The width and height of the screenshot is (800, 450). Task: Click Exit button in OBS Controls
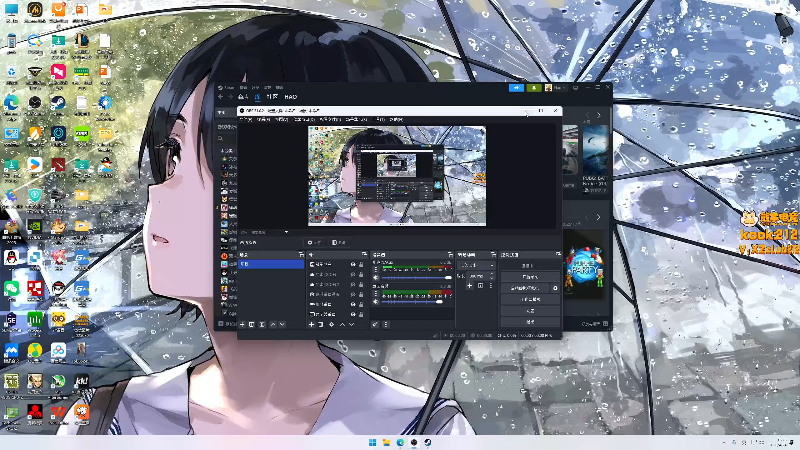(x=530, y=322)
